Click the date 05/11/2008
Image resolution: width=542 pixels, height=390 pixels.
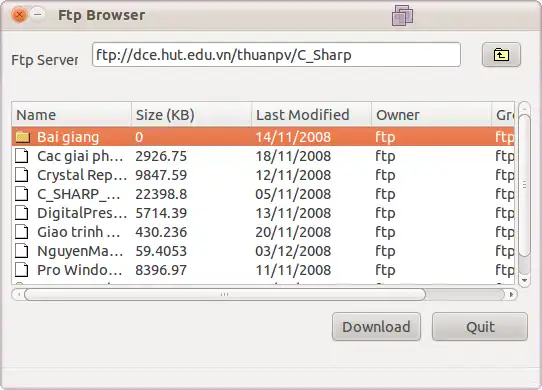(293, 194)
